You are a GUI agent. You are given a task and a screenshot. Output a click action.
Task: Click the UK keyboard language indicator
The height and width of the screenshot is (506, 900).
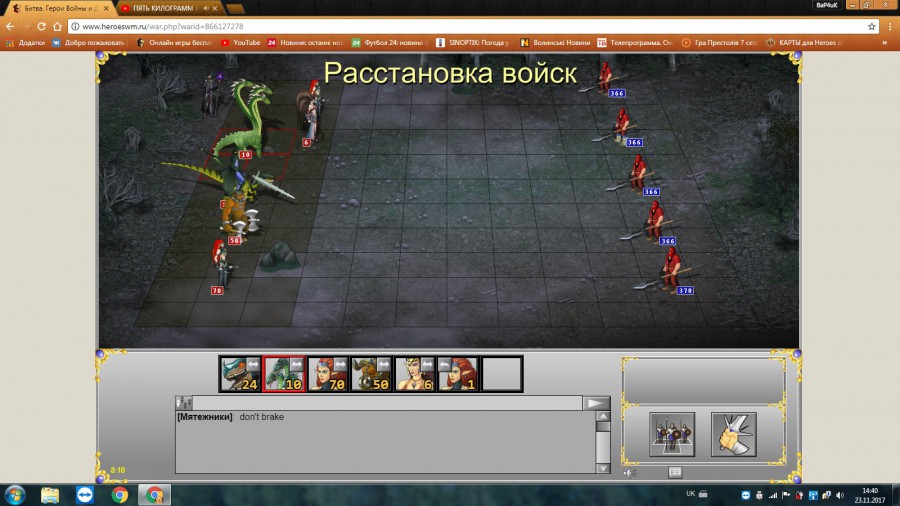(690, 493)
